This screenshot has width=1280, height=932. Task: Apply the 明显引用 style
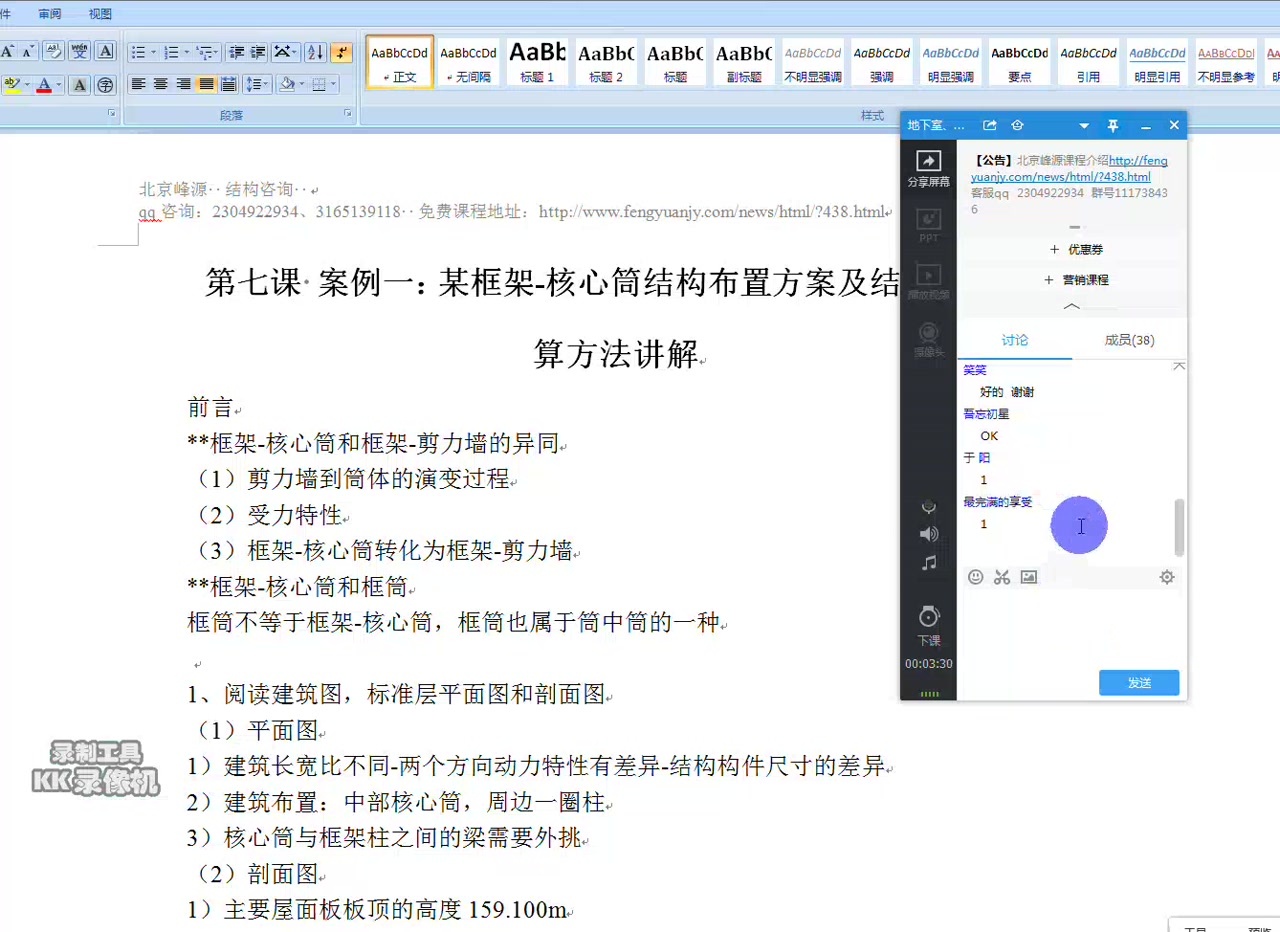[x=1157, y=62]
